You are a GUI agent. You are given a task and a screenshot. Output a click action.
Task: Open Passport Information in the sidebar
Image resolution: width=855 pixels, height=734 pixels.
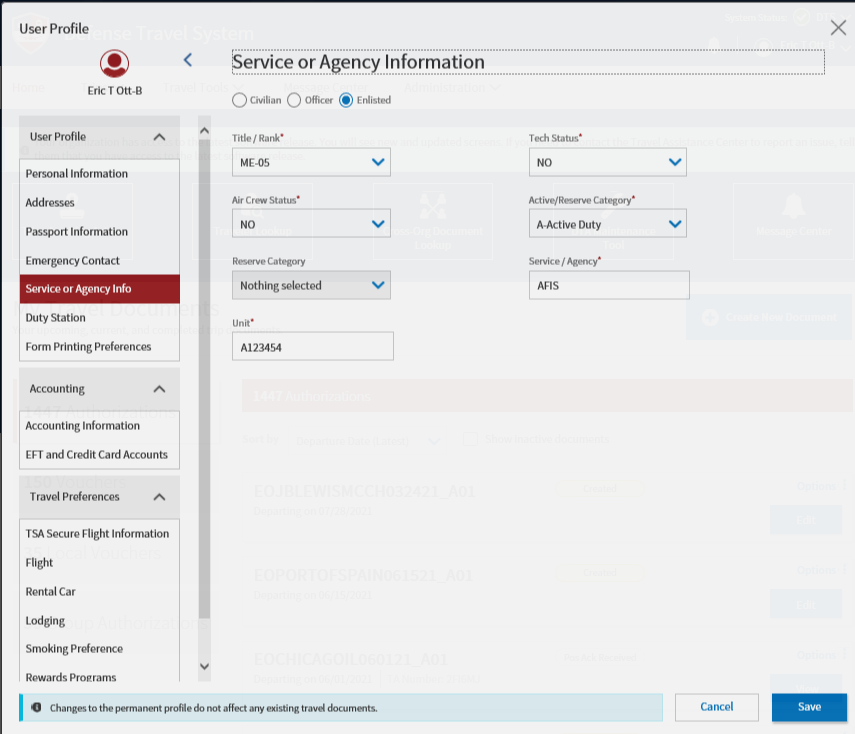point(77,232)
